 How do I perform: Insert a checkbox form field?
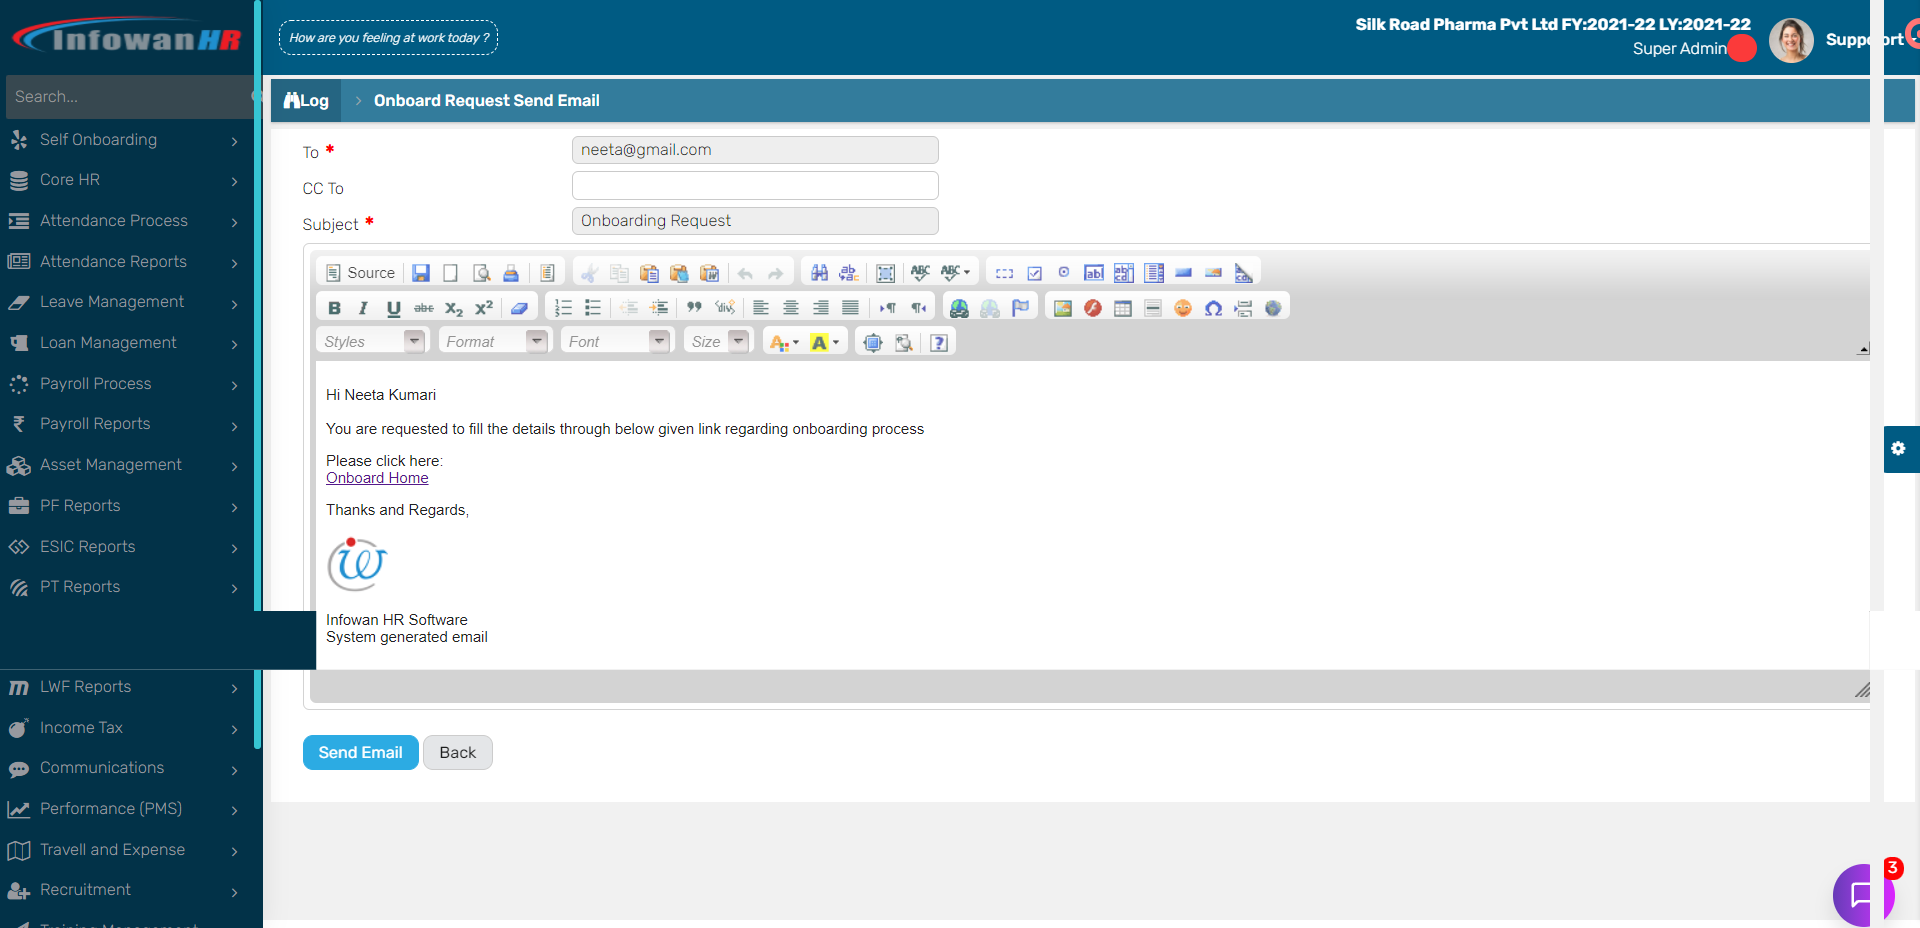click(x=1033, y=272)
